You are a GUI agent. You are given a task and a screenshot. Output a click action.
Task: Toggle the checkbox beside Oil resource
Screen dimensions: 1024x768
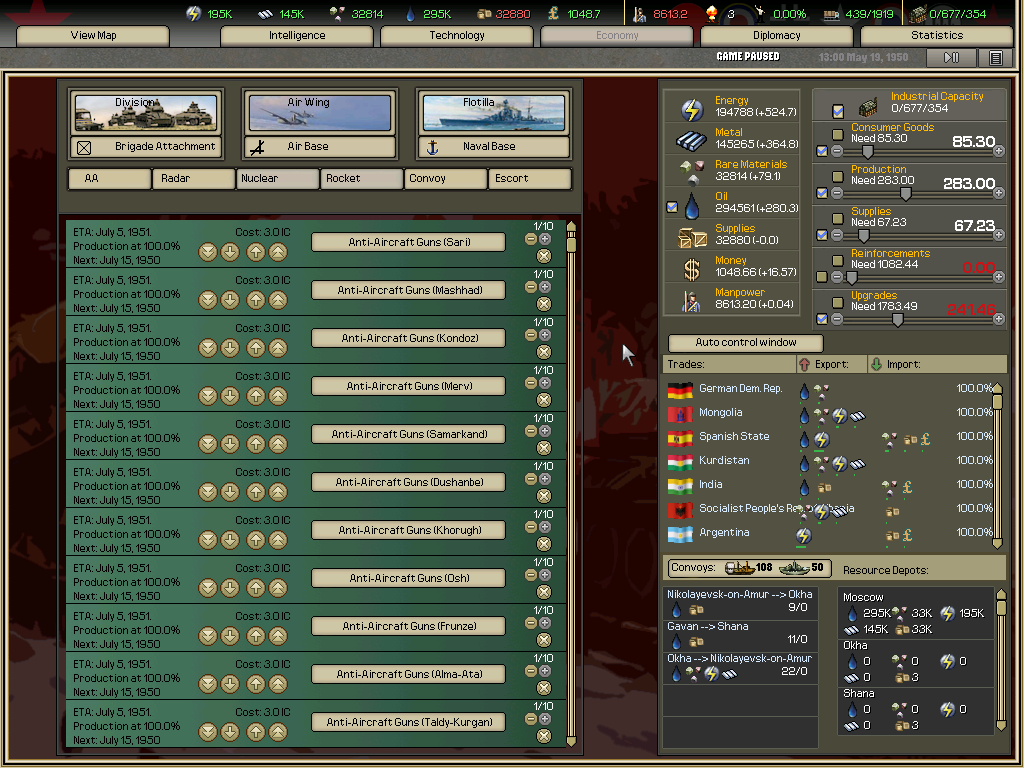click(x=672, y=207)
